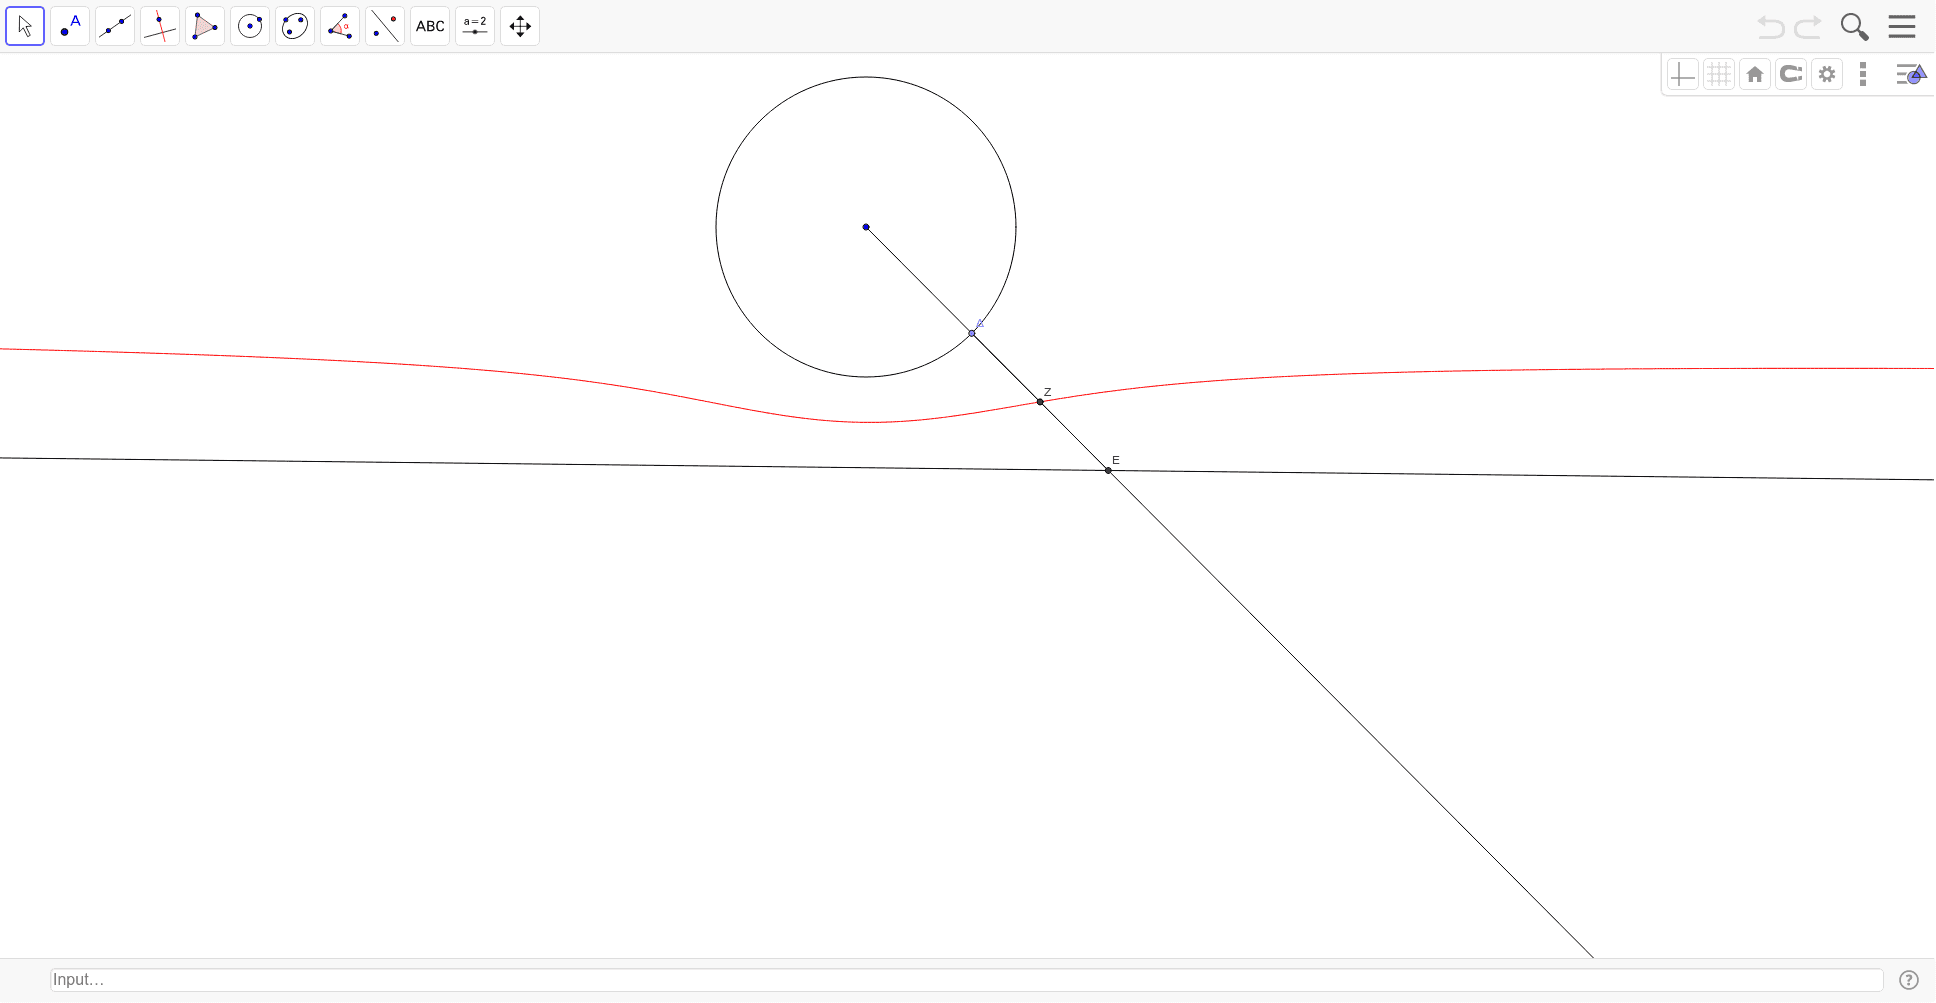This screenshot has height=1003, width=1936.
Task: Select Reflect about Line tool
Action: click(385, 26)
